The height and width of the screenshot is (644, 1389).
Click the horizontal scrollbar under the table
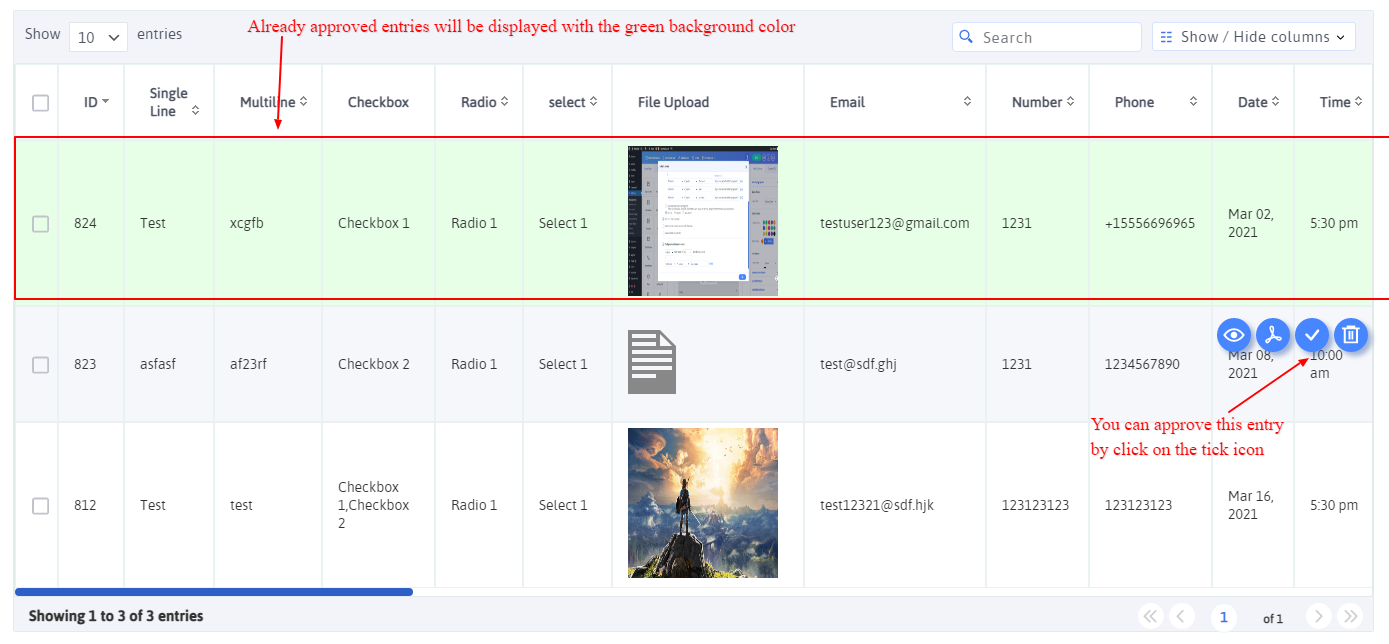(x=214, y=592)
